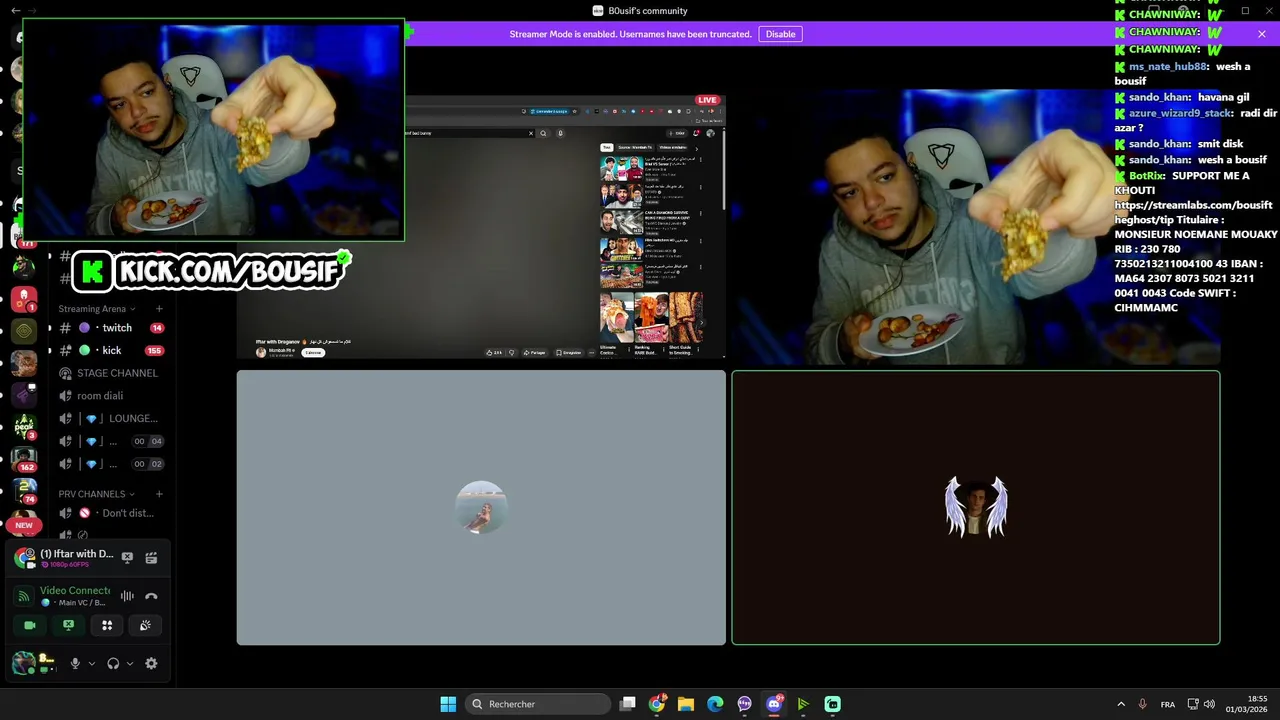
Task: Show hidden system tray icons
Action: (x=1121, y=704)
